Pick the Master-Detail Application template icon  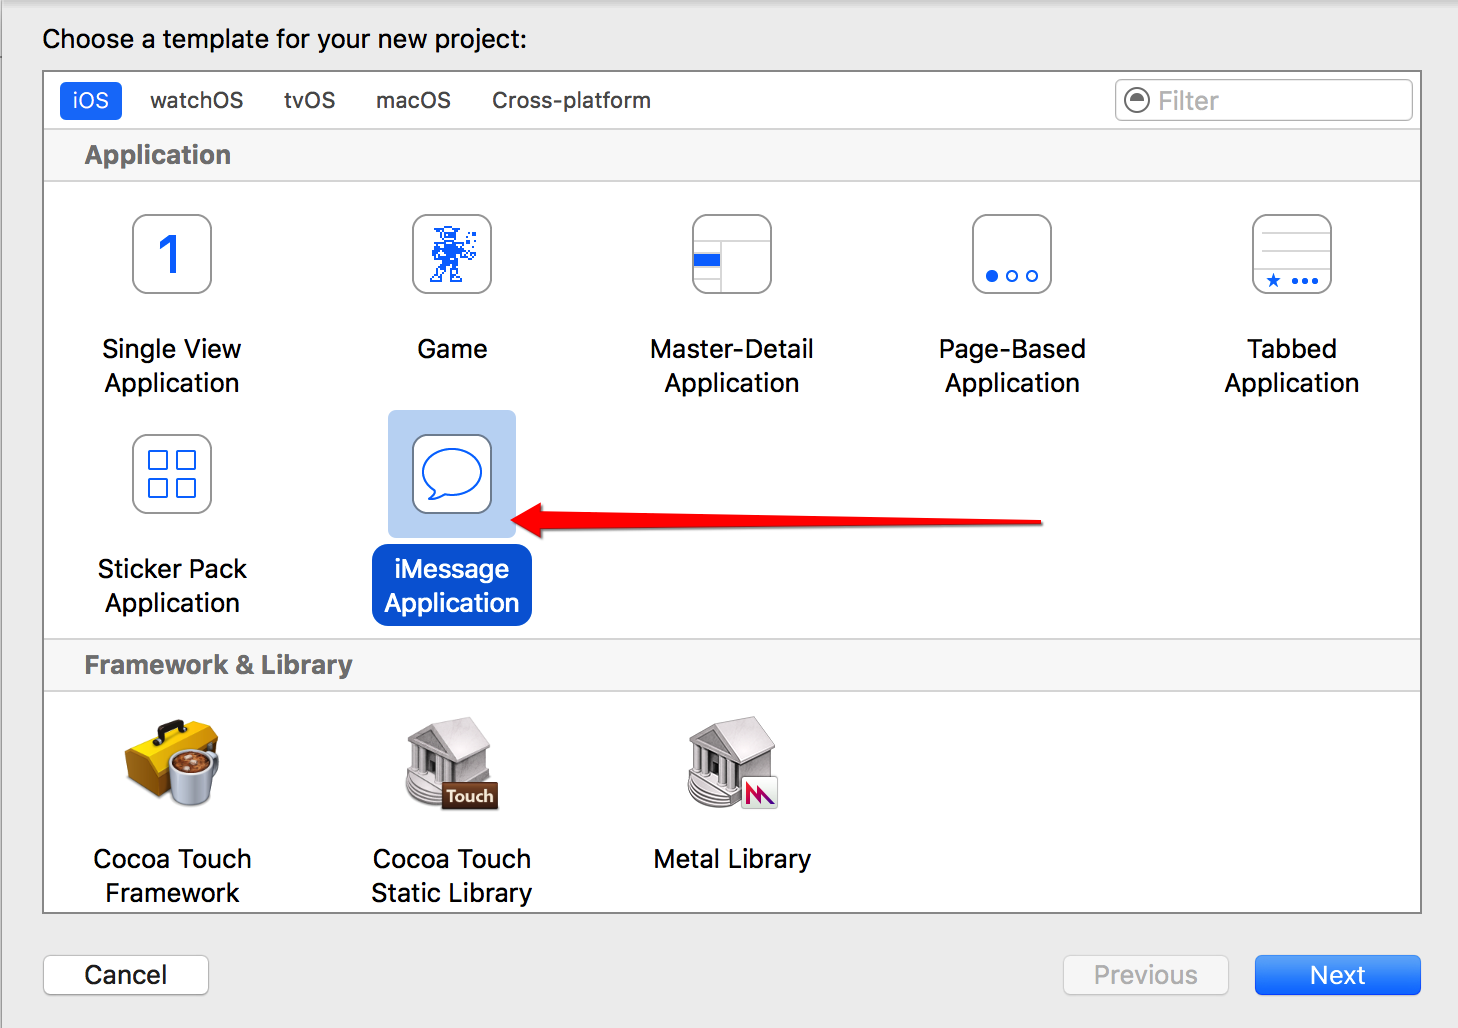tap(732, 254)
